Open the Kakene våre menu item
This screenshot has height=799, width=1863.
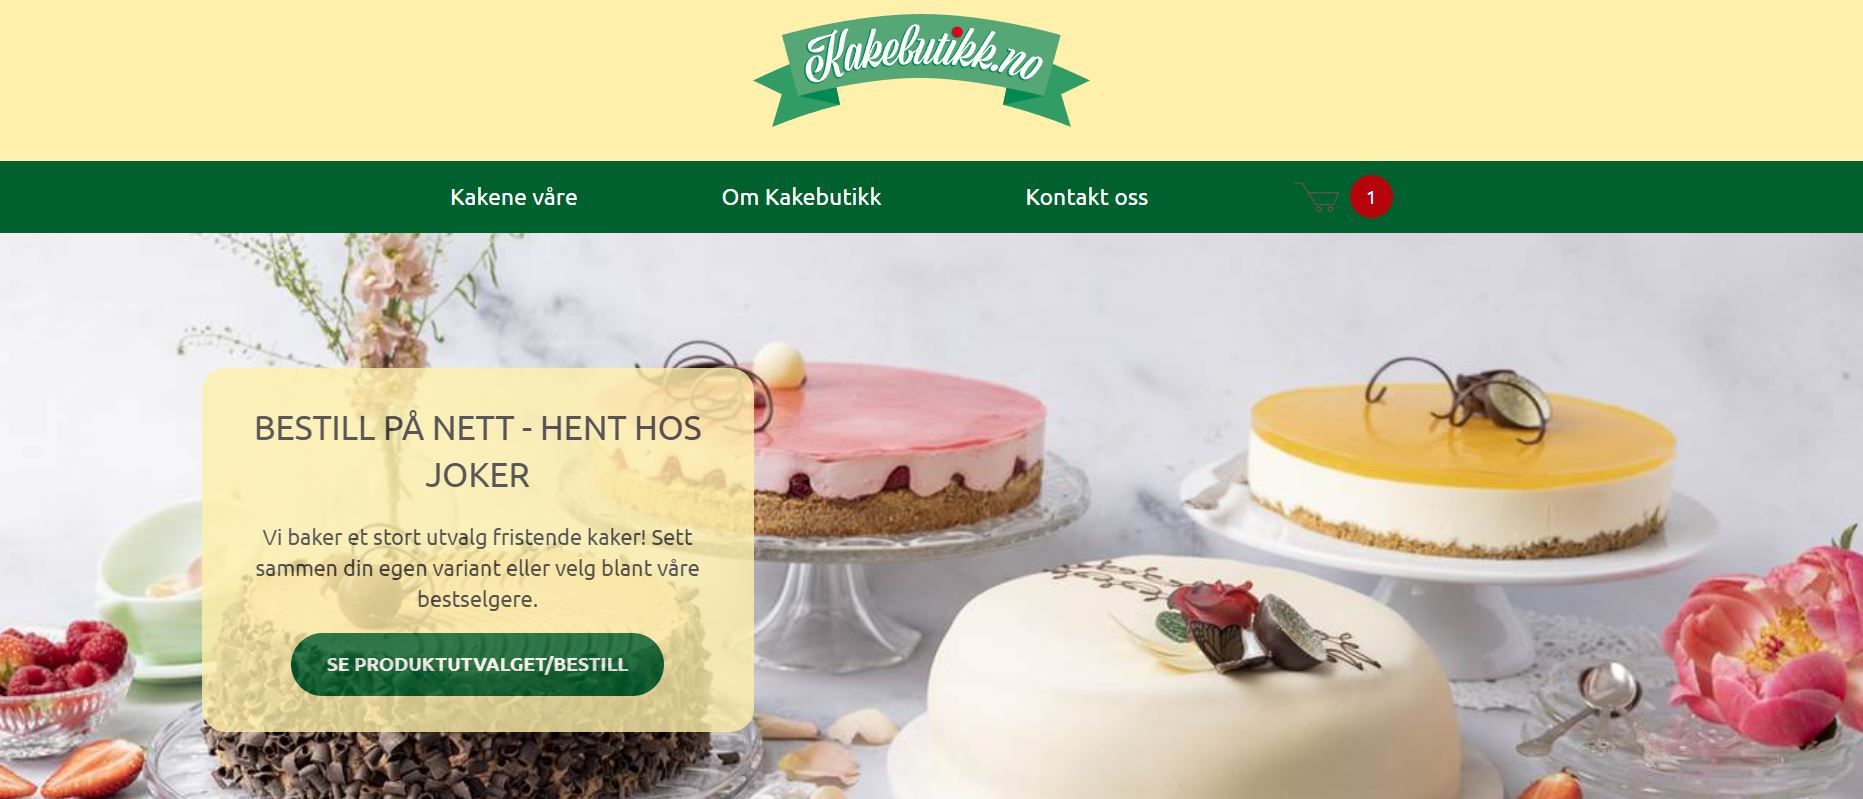pos(514,197)
